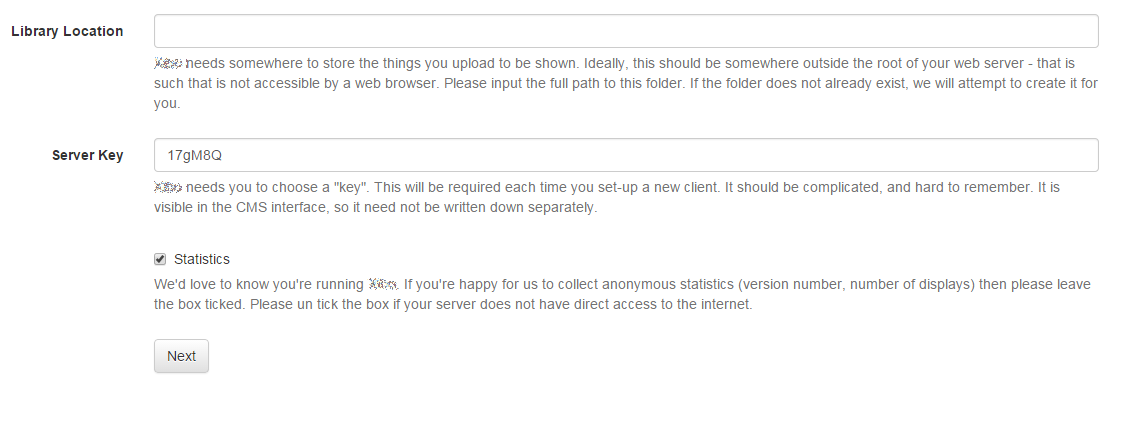
Task: Click the 17gM8Q value in Server Key
Action: click(x=194, y=155)
